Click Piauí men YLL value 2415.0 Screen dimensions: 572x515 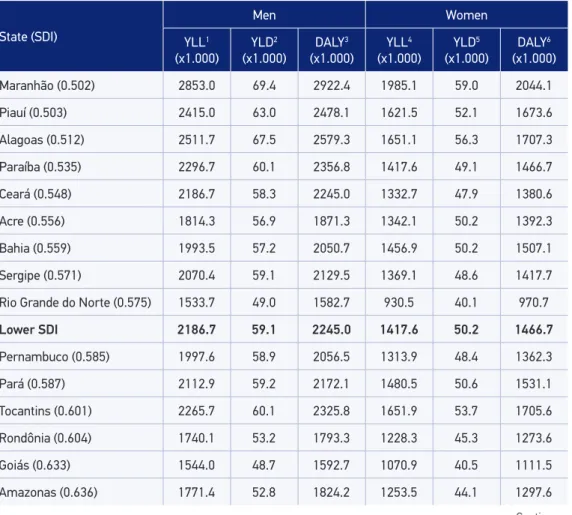[197, 113]
